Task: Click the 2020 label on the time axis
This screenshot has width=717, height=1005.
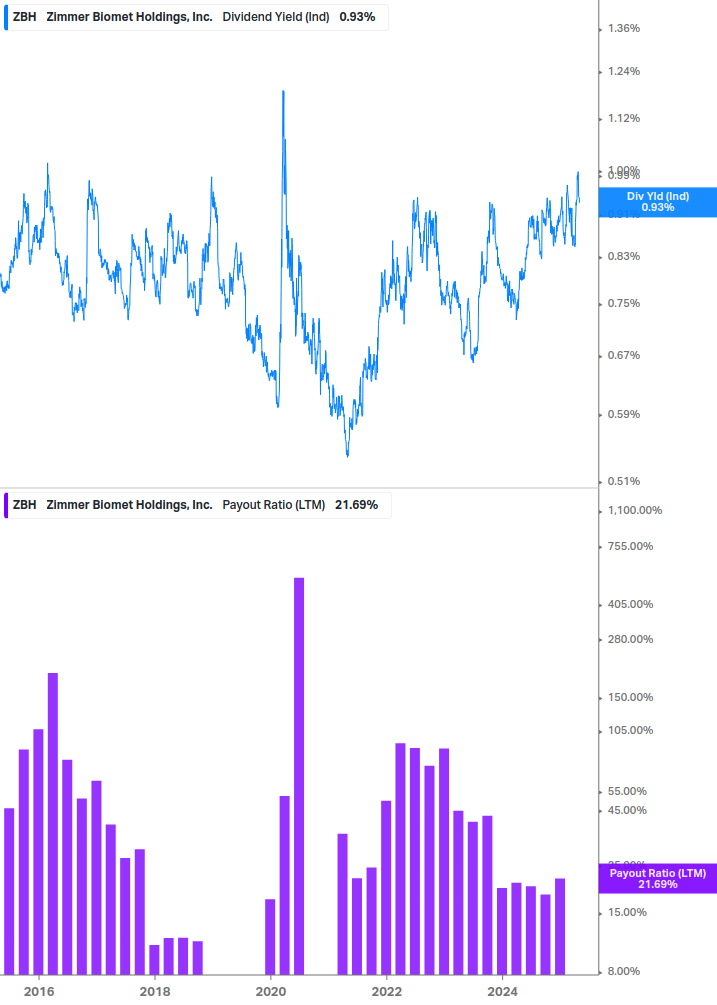Action: pyautogui.click(x=270, y=992)
